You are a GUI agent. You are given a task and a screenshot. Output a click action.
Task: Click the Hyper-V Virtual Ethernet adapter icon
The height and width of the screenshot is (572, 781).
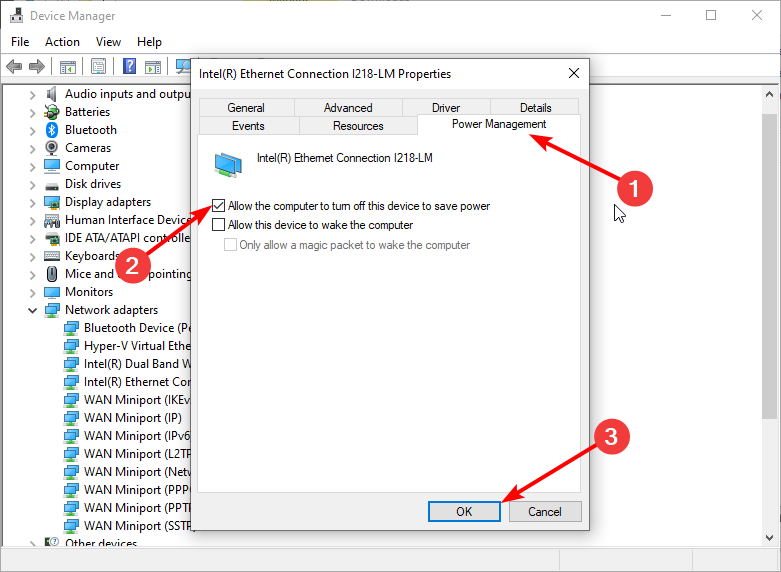tap(71, 346)
